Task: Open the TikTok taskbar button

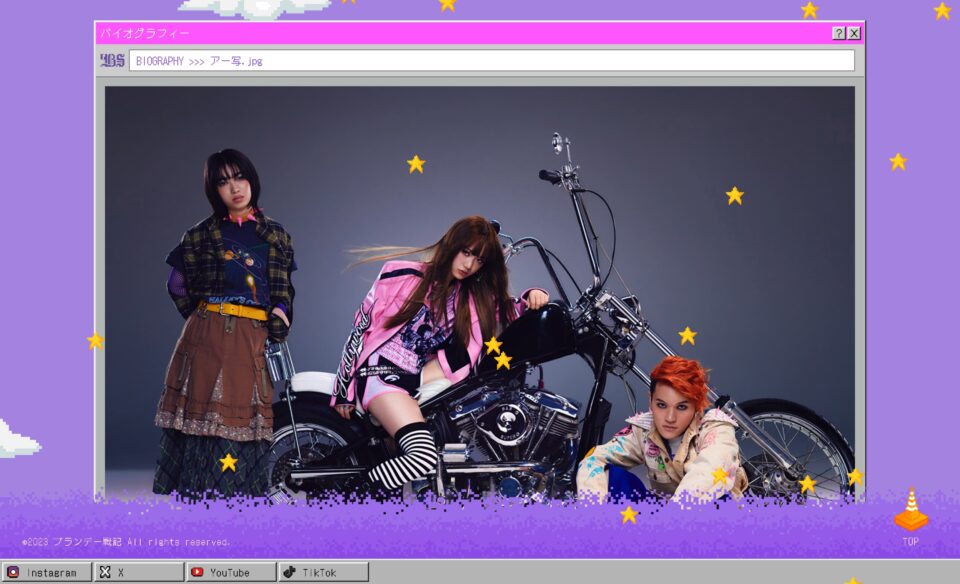Action: pos(323,572)
